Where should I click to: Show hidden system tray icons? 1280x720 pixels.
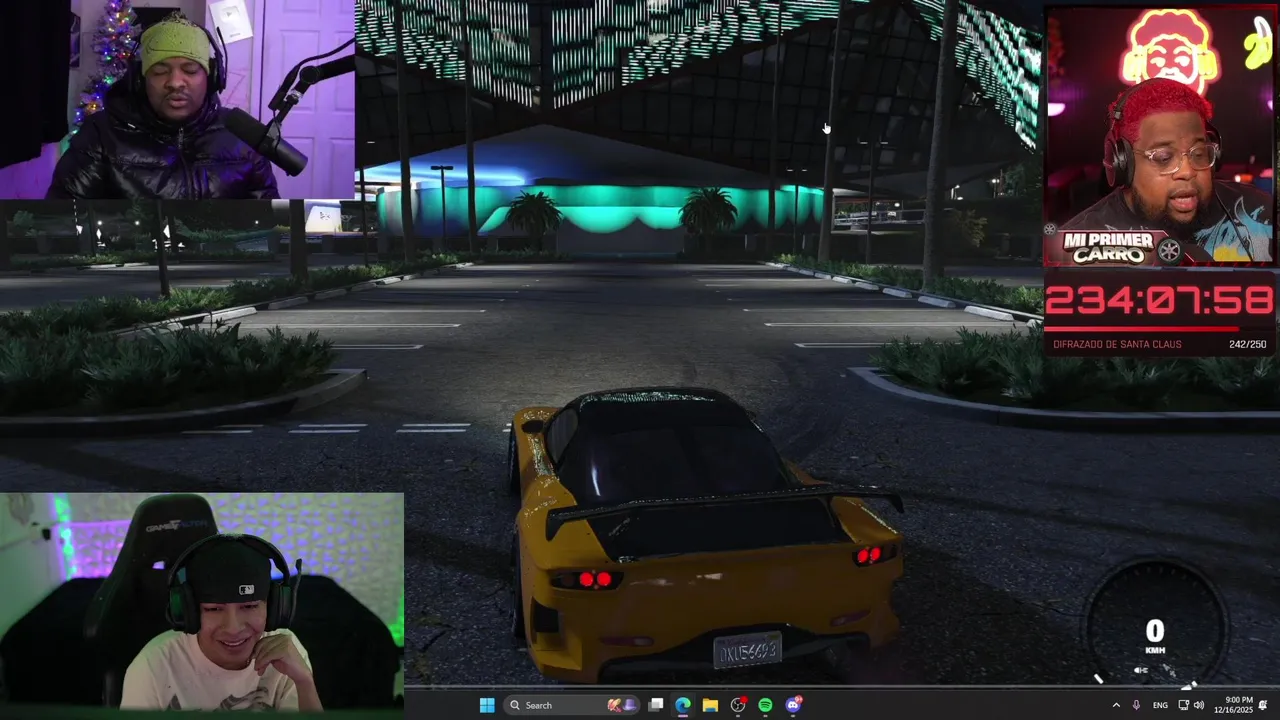(1116, 705)
